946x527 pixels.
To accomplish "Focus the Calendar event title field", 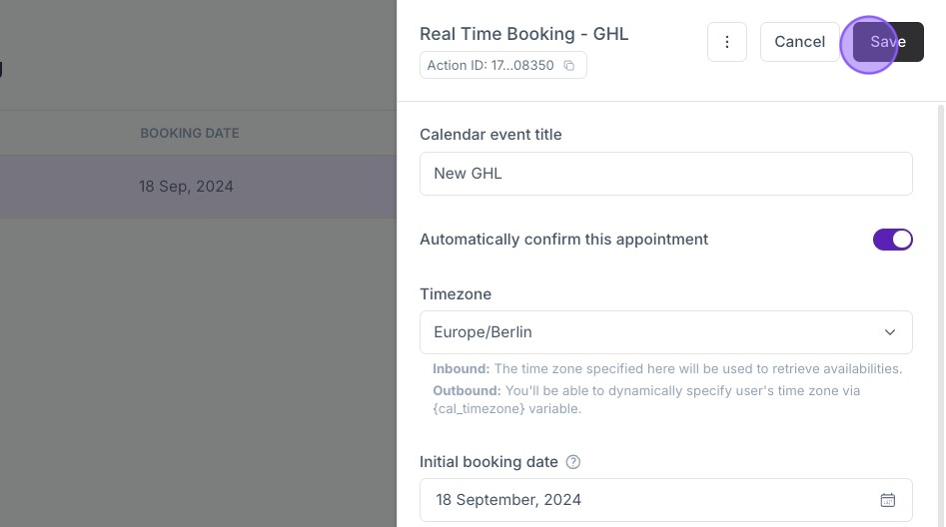I will (665, 174).
